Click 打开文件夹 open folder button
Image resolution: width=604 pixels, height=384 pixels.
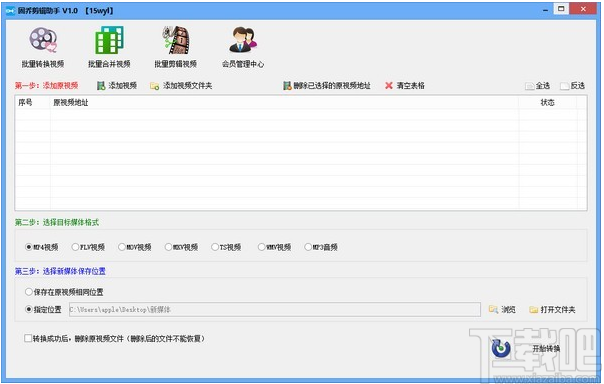(552, 310)
